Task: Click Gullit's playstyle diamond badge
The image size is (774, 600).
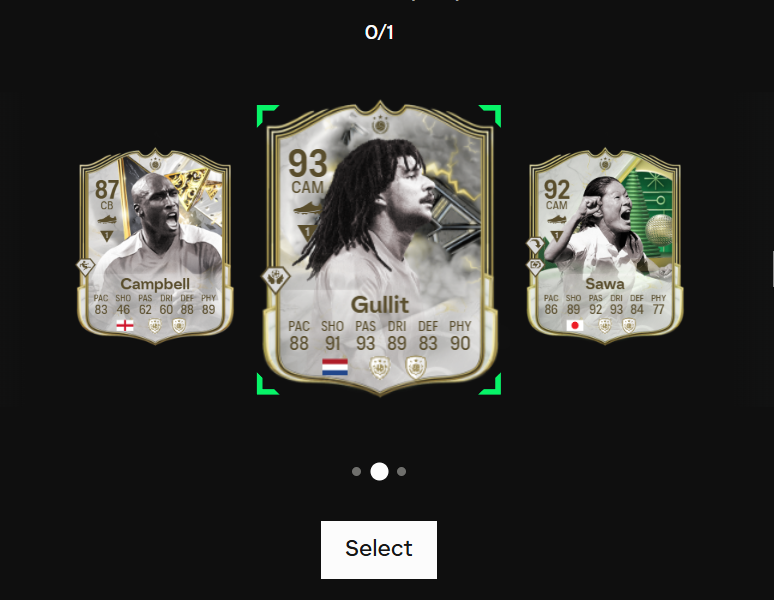Action: [275, 279]
